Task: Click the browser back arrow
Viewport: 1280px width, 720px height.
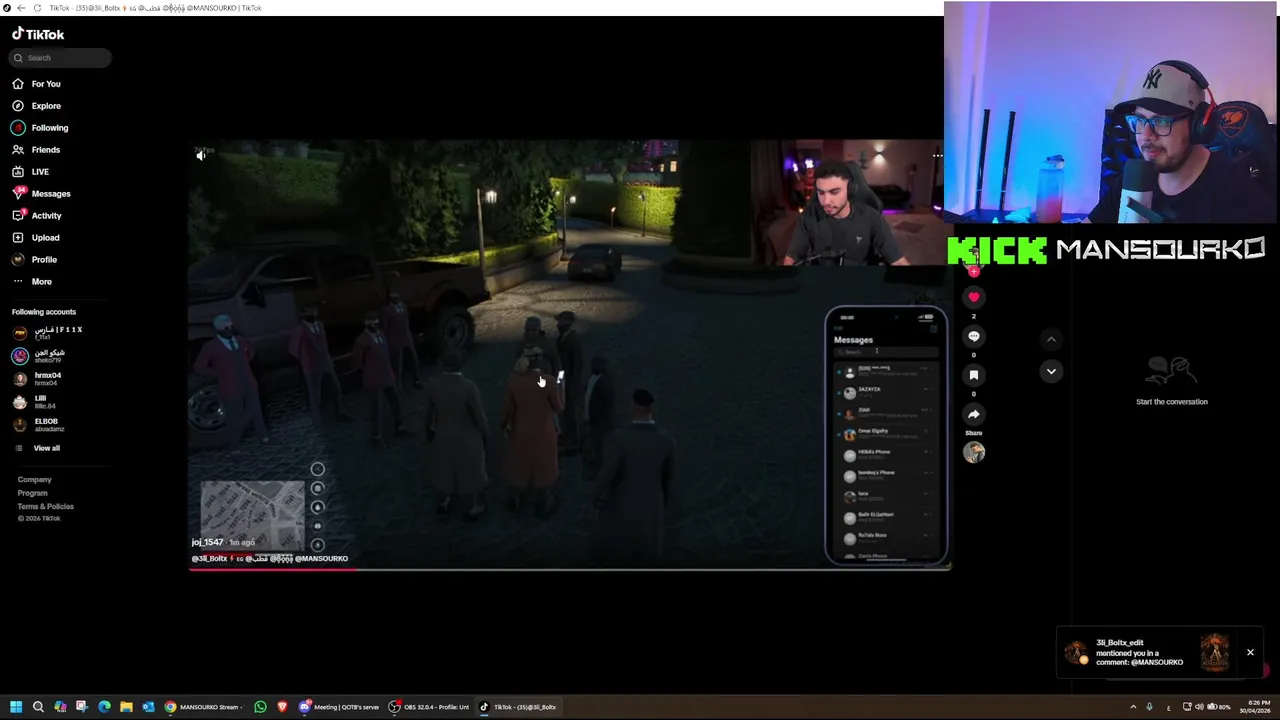Action: pyautogui.click(x=21, y=8)
